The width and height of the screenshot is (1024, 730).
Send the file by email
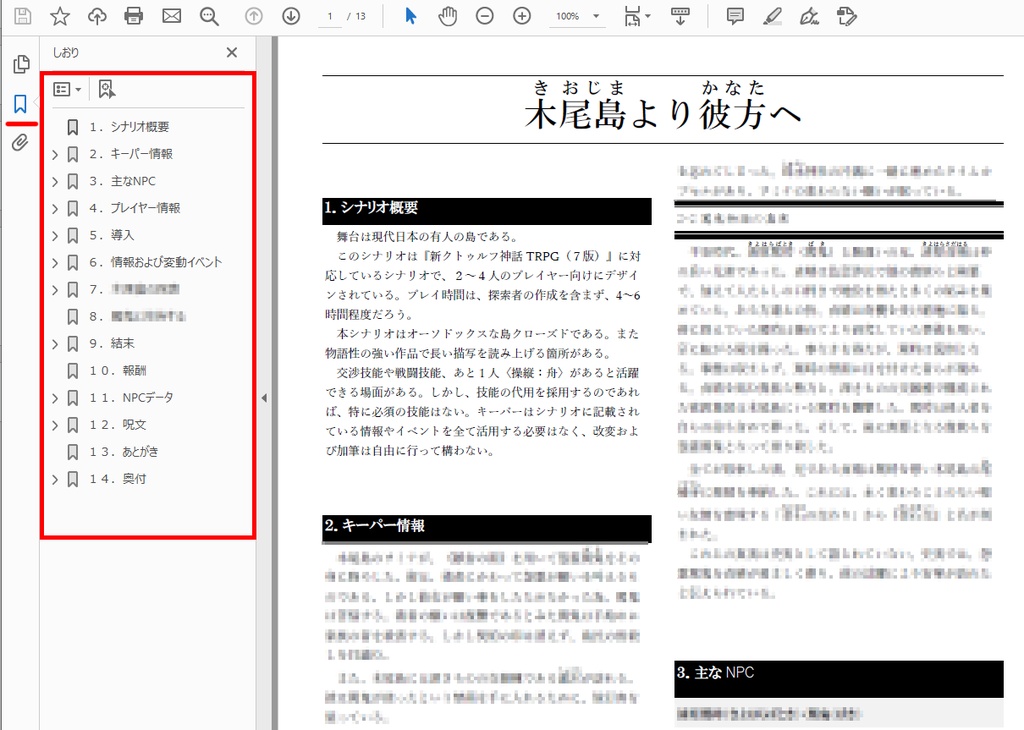(172, 16)
